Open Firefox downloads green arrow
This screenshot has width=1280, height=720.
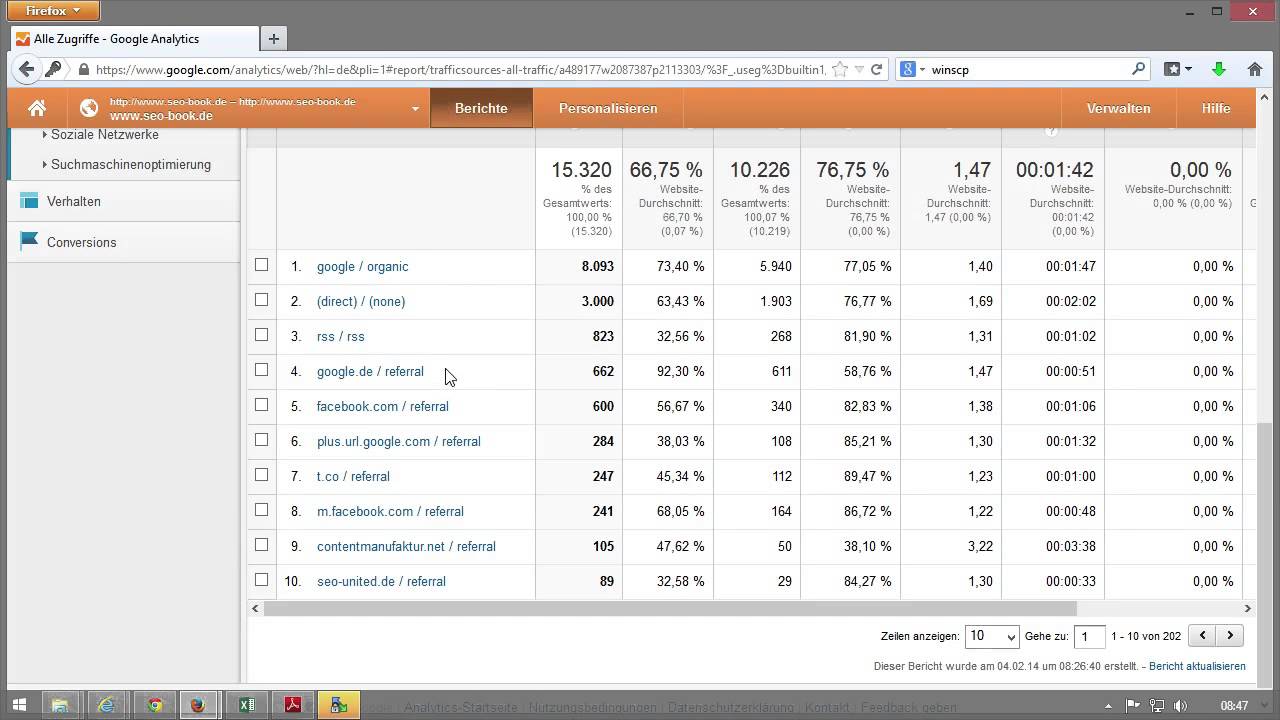click(1218, 69)
